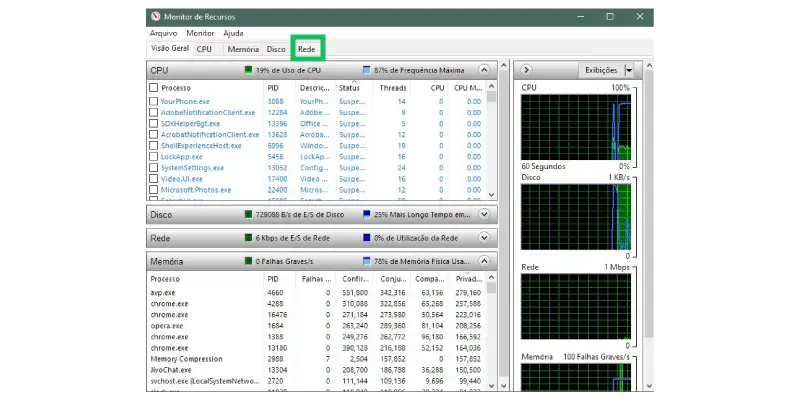The width and height of the screenshot is (800, 400).
Task: Tick the LockApp.exe checkbox
Action: coord(153,157)
